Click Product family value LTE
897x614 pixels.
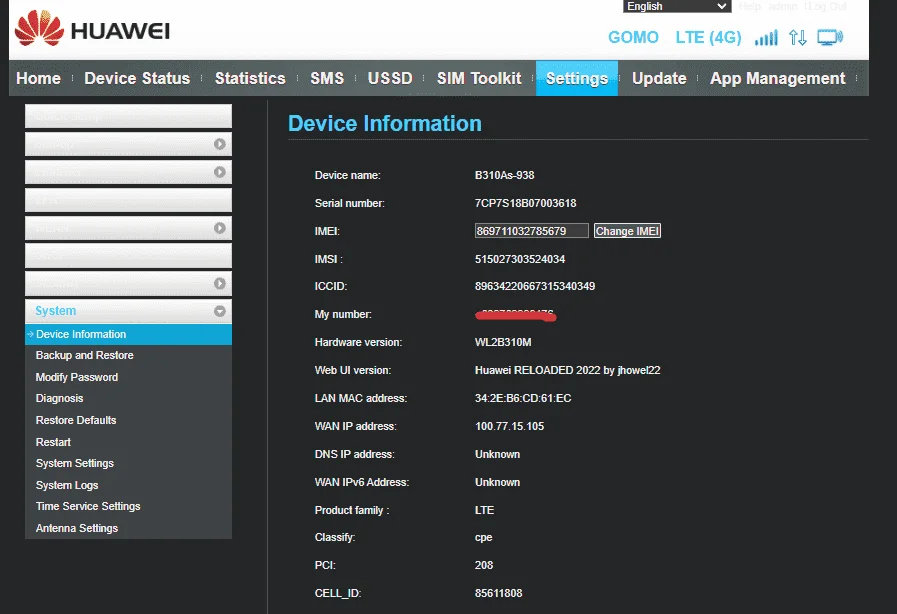click(485, 510)
